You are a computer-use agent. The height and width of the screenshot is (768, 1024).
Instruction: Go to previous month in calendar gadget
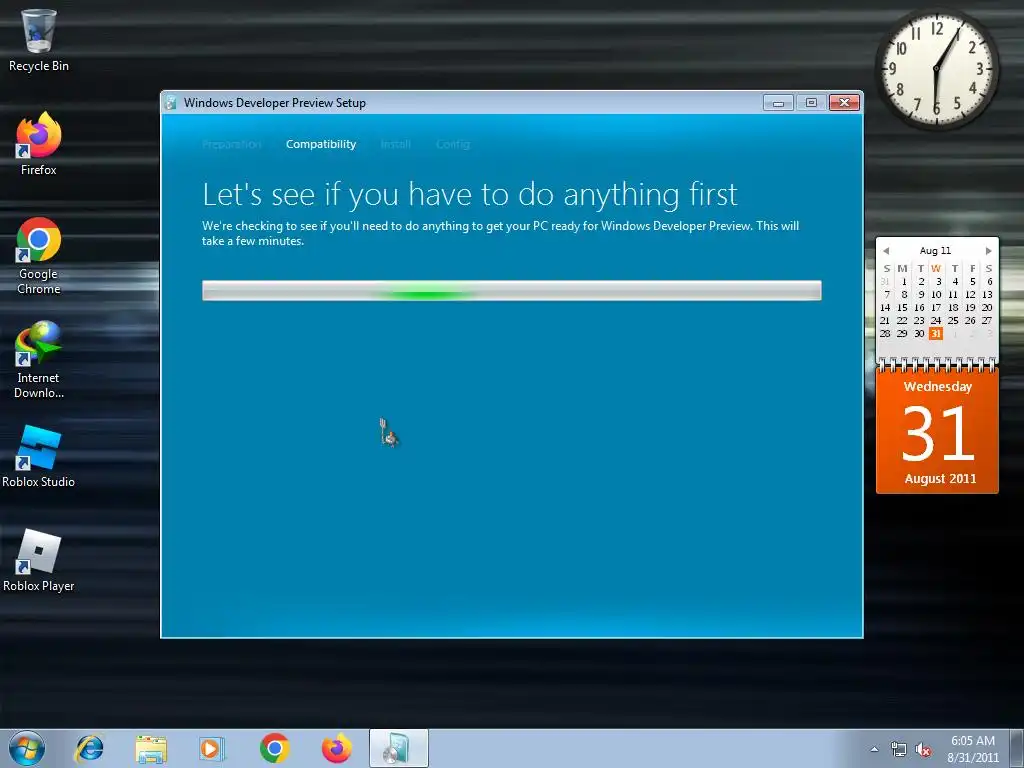point(886,251)
